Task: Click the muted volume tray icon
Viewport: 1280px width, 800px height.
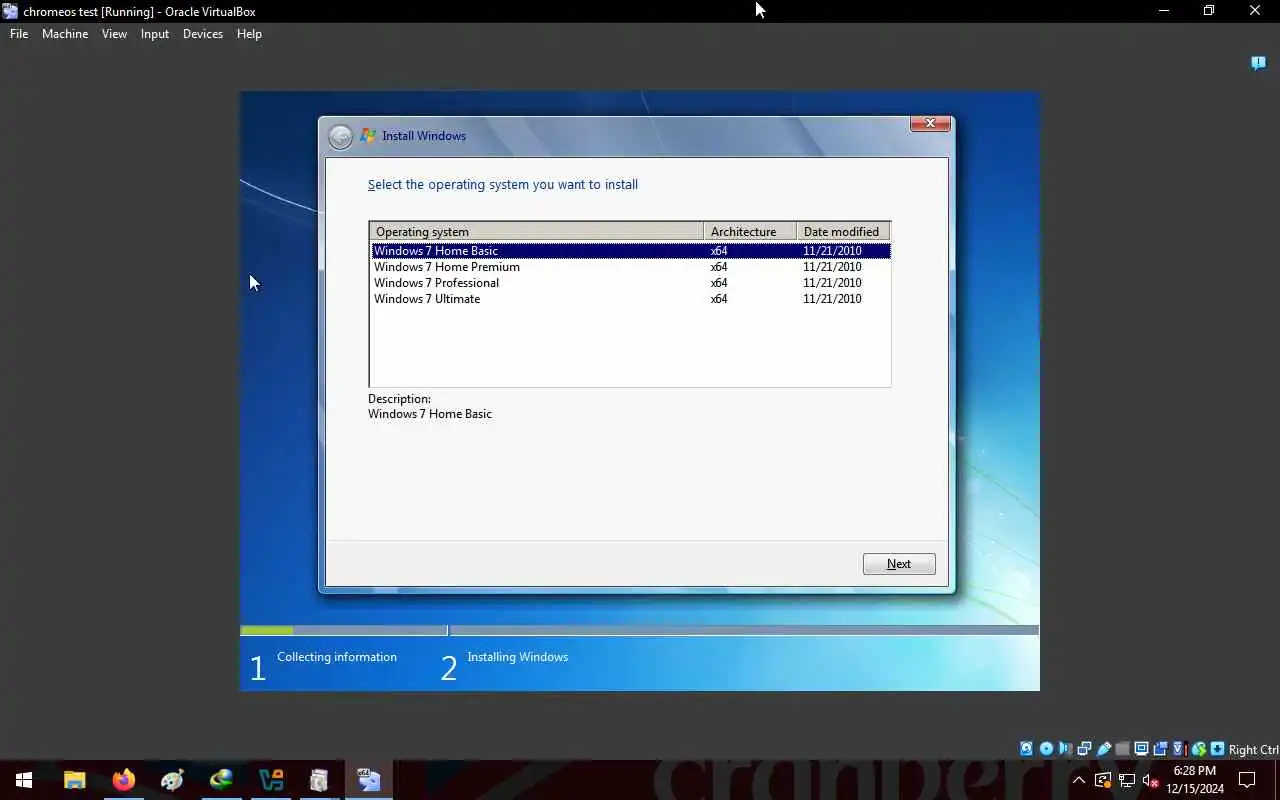Action: click(1150, 780)
